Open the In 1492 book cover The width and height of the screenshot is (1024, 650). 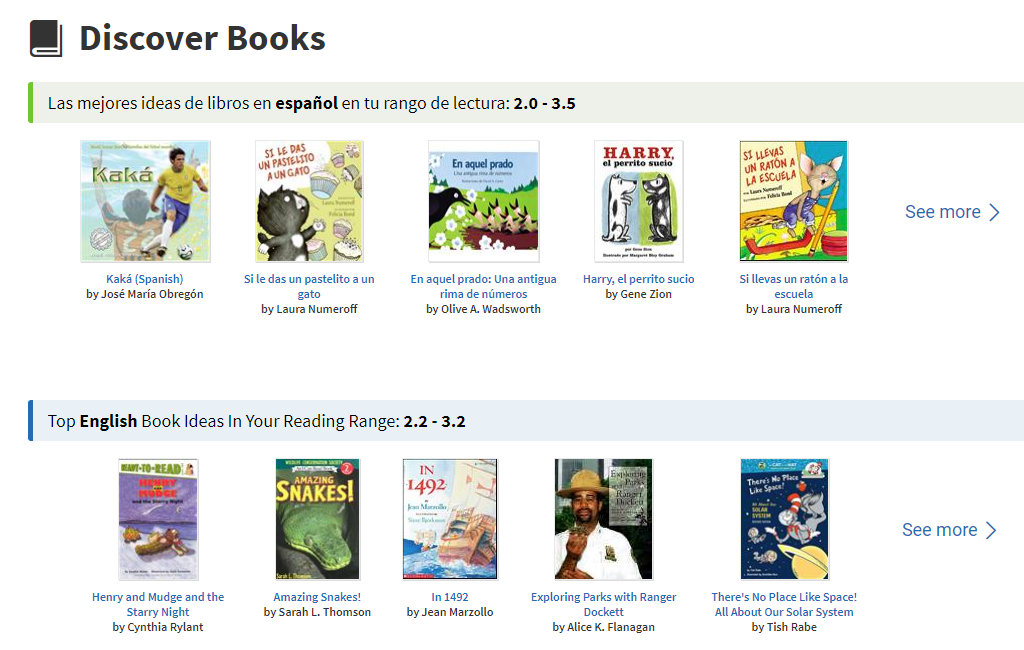[450, 519]
